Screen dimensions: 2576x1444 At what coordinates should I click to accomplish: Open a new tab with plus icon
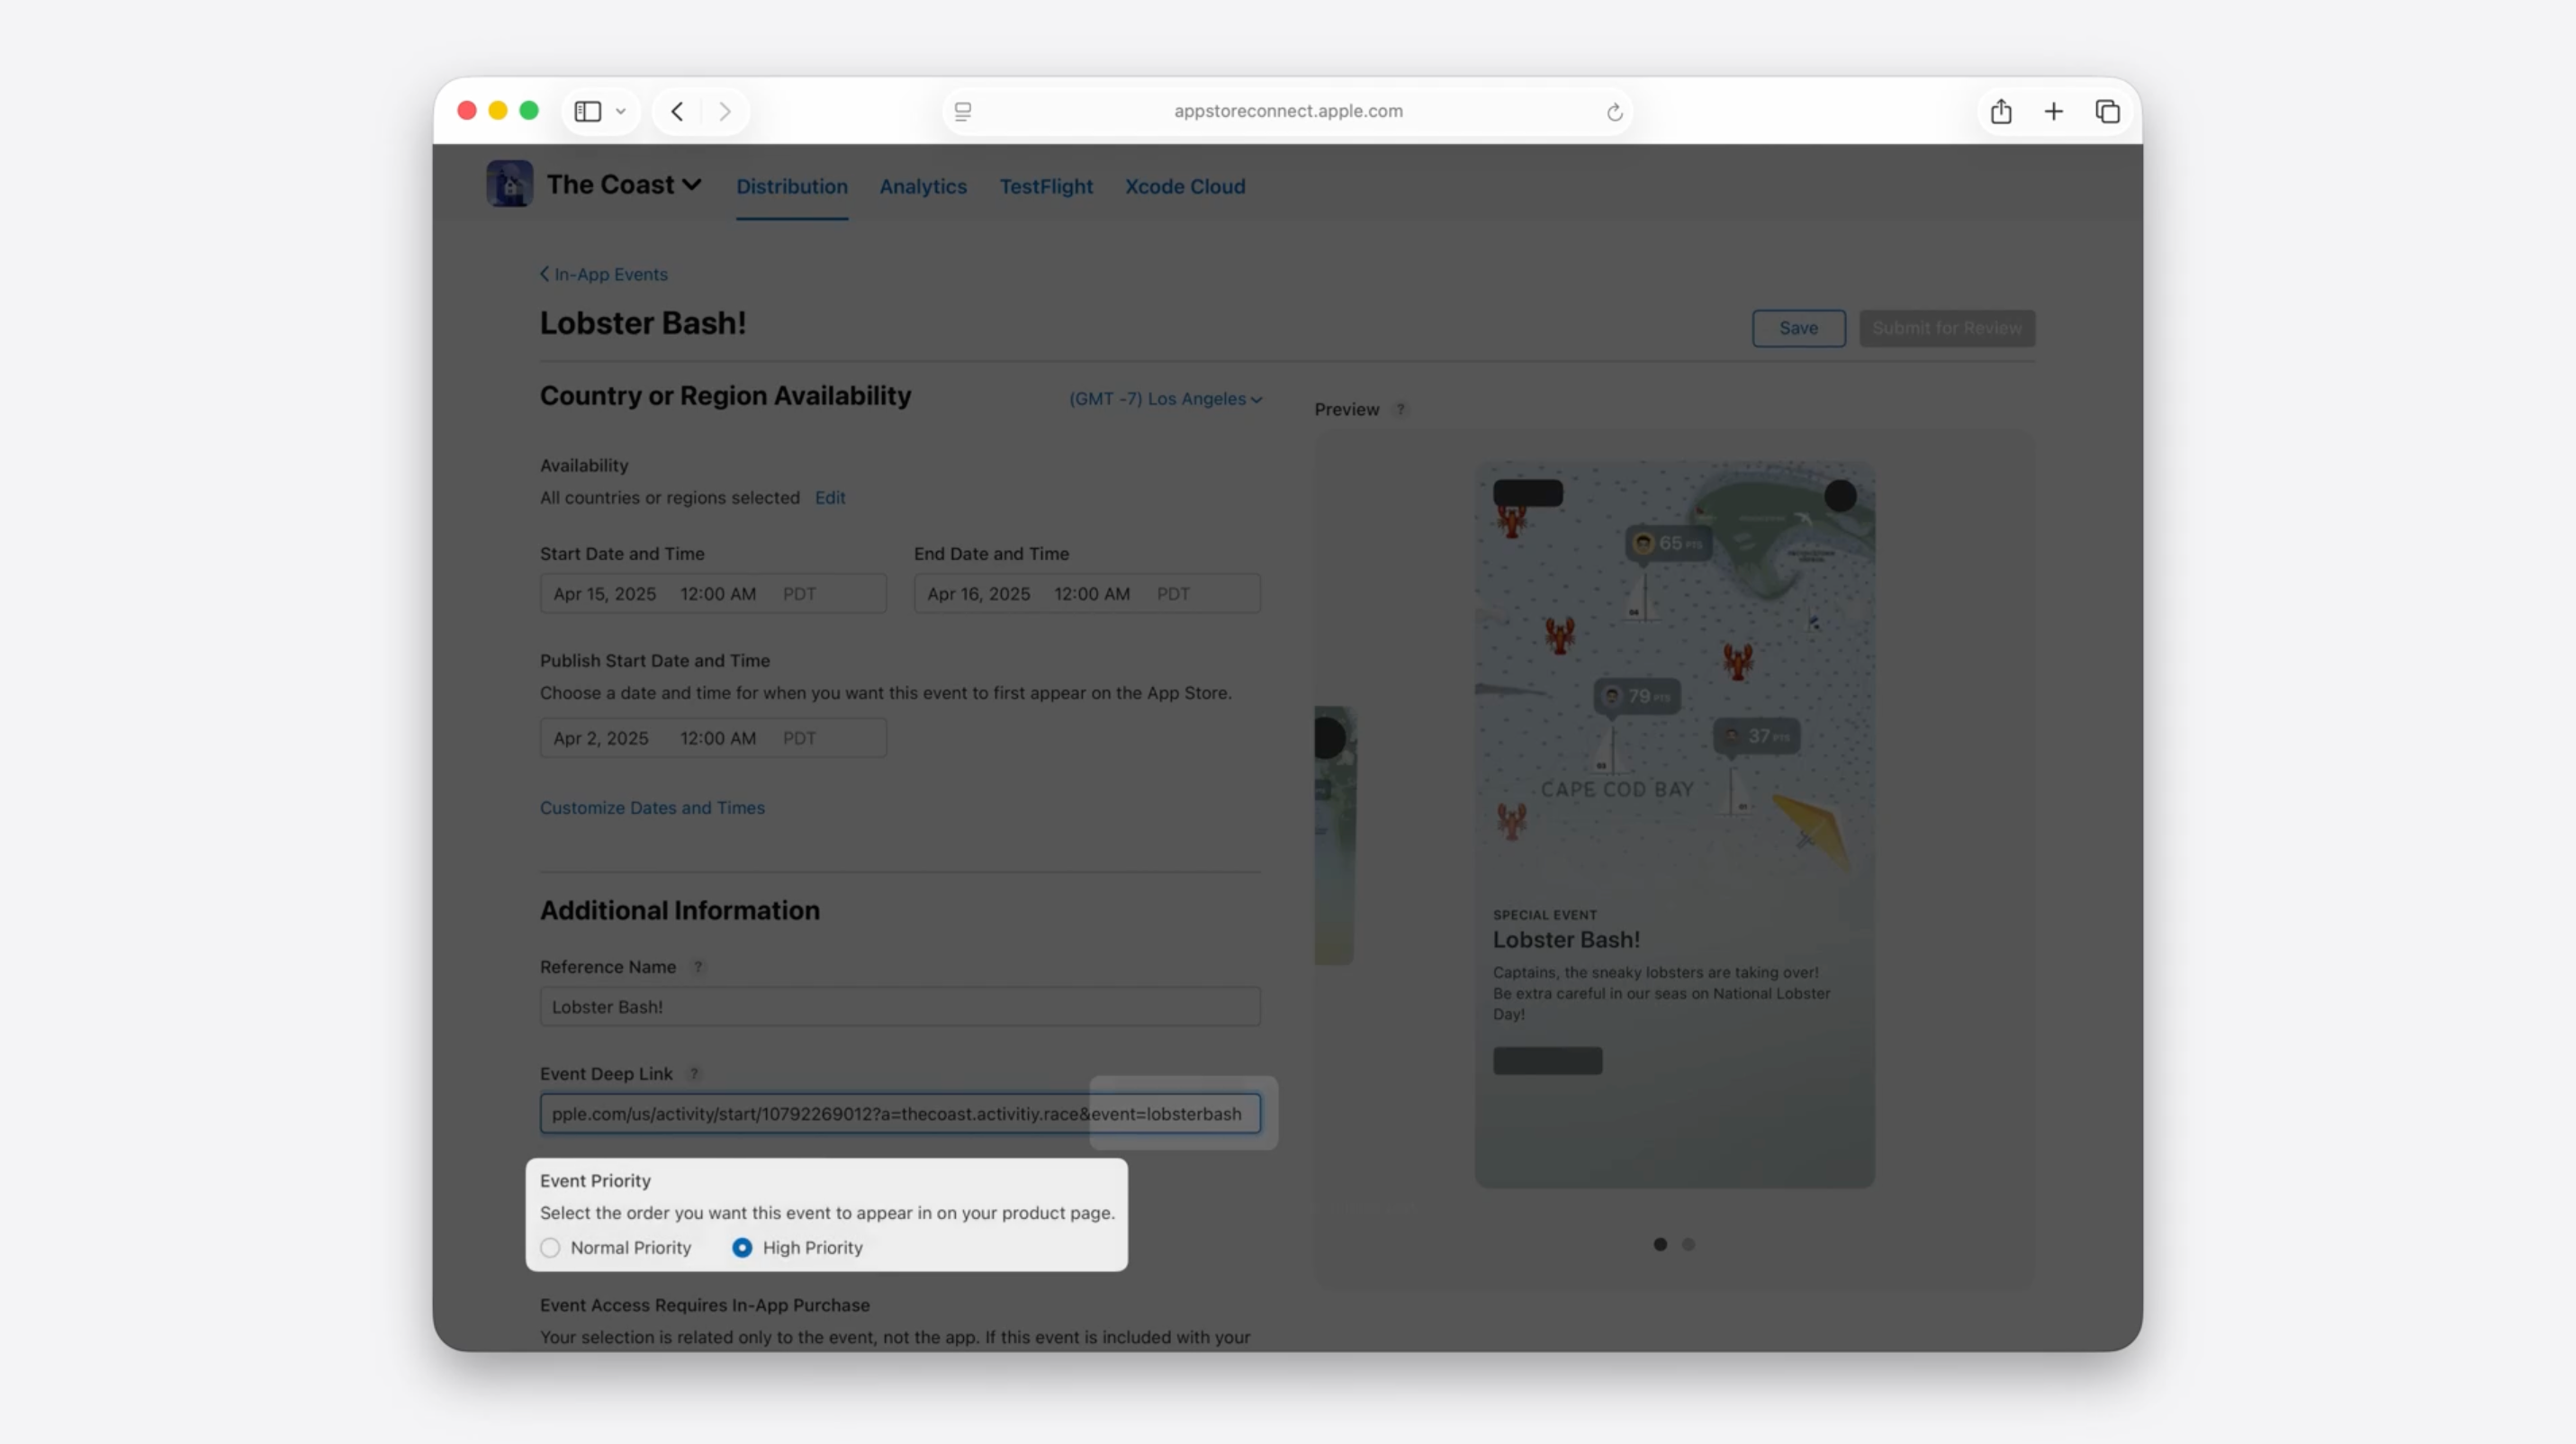pyautogui.click(x=2053, y=111)
